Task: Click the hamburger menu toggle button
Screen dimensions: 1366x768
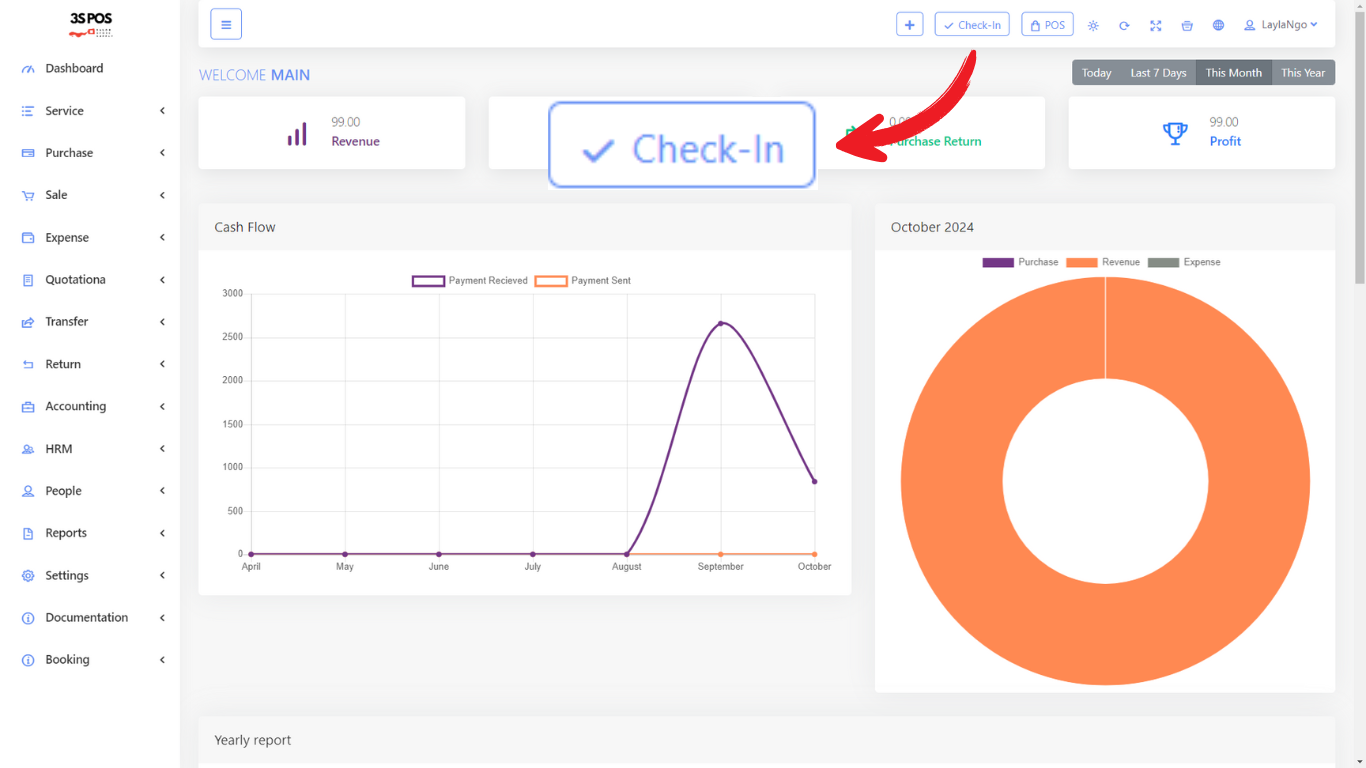Action: [x=226, y=25]
